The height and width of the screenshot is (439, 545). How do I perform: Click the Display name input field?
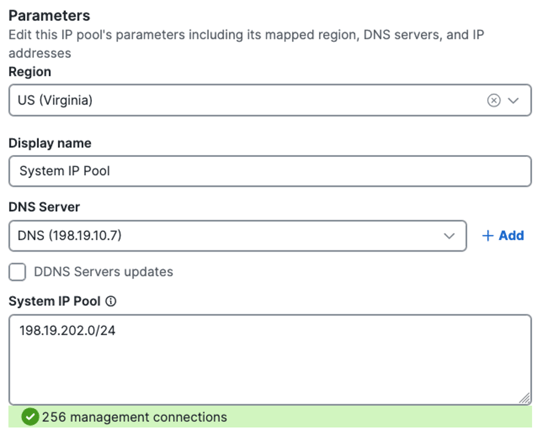coord(270,171)
